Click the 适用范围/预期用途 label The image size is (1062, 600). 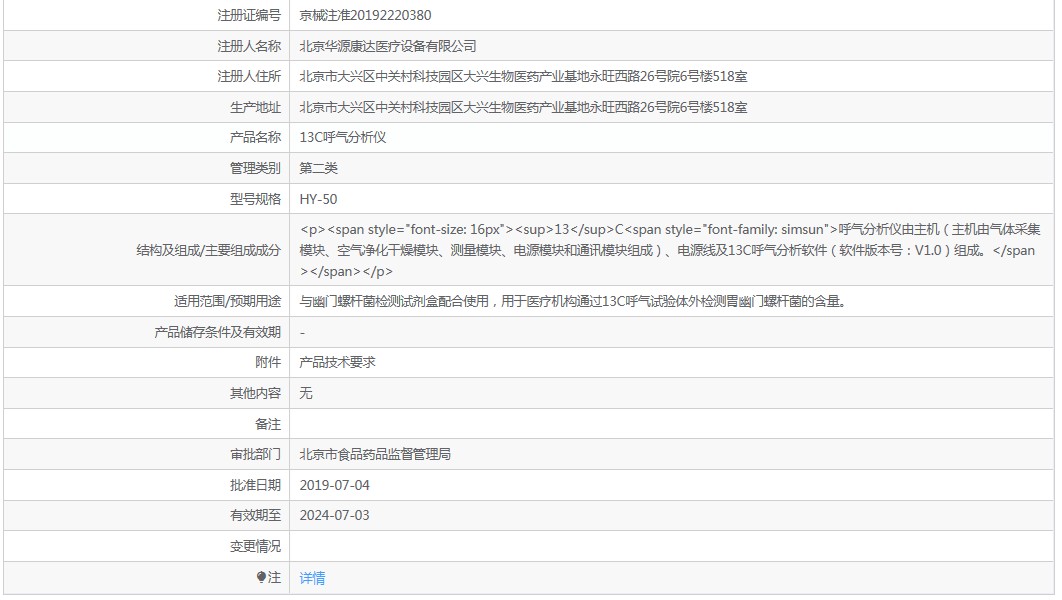pos(228,301)
